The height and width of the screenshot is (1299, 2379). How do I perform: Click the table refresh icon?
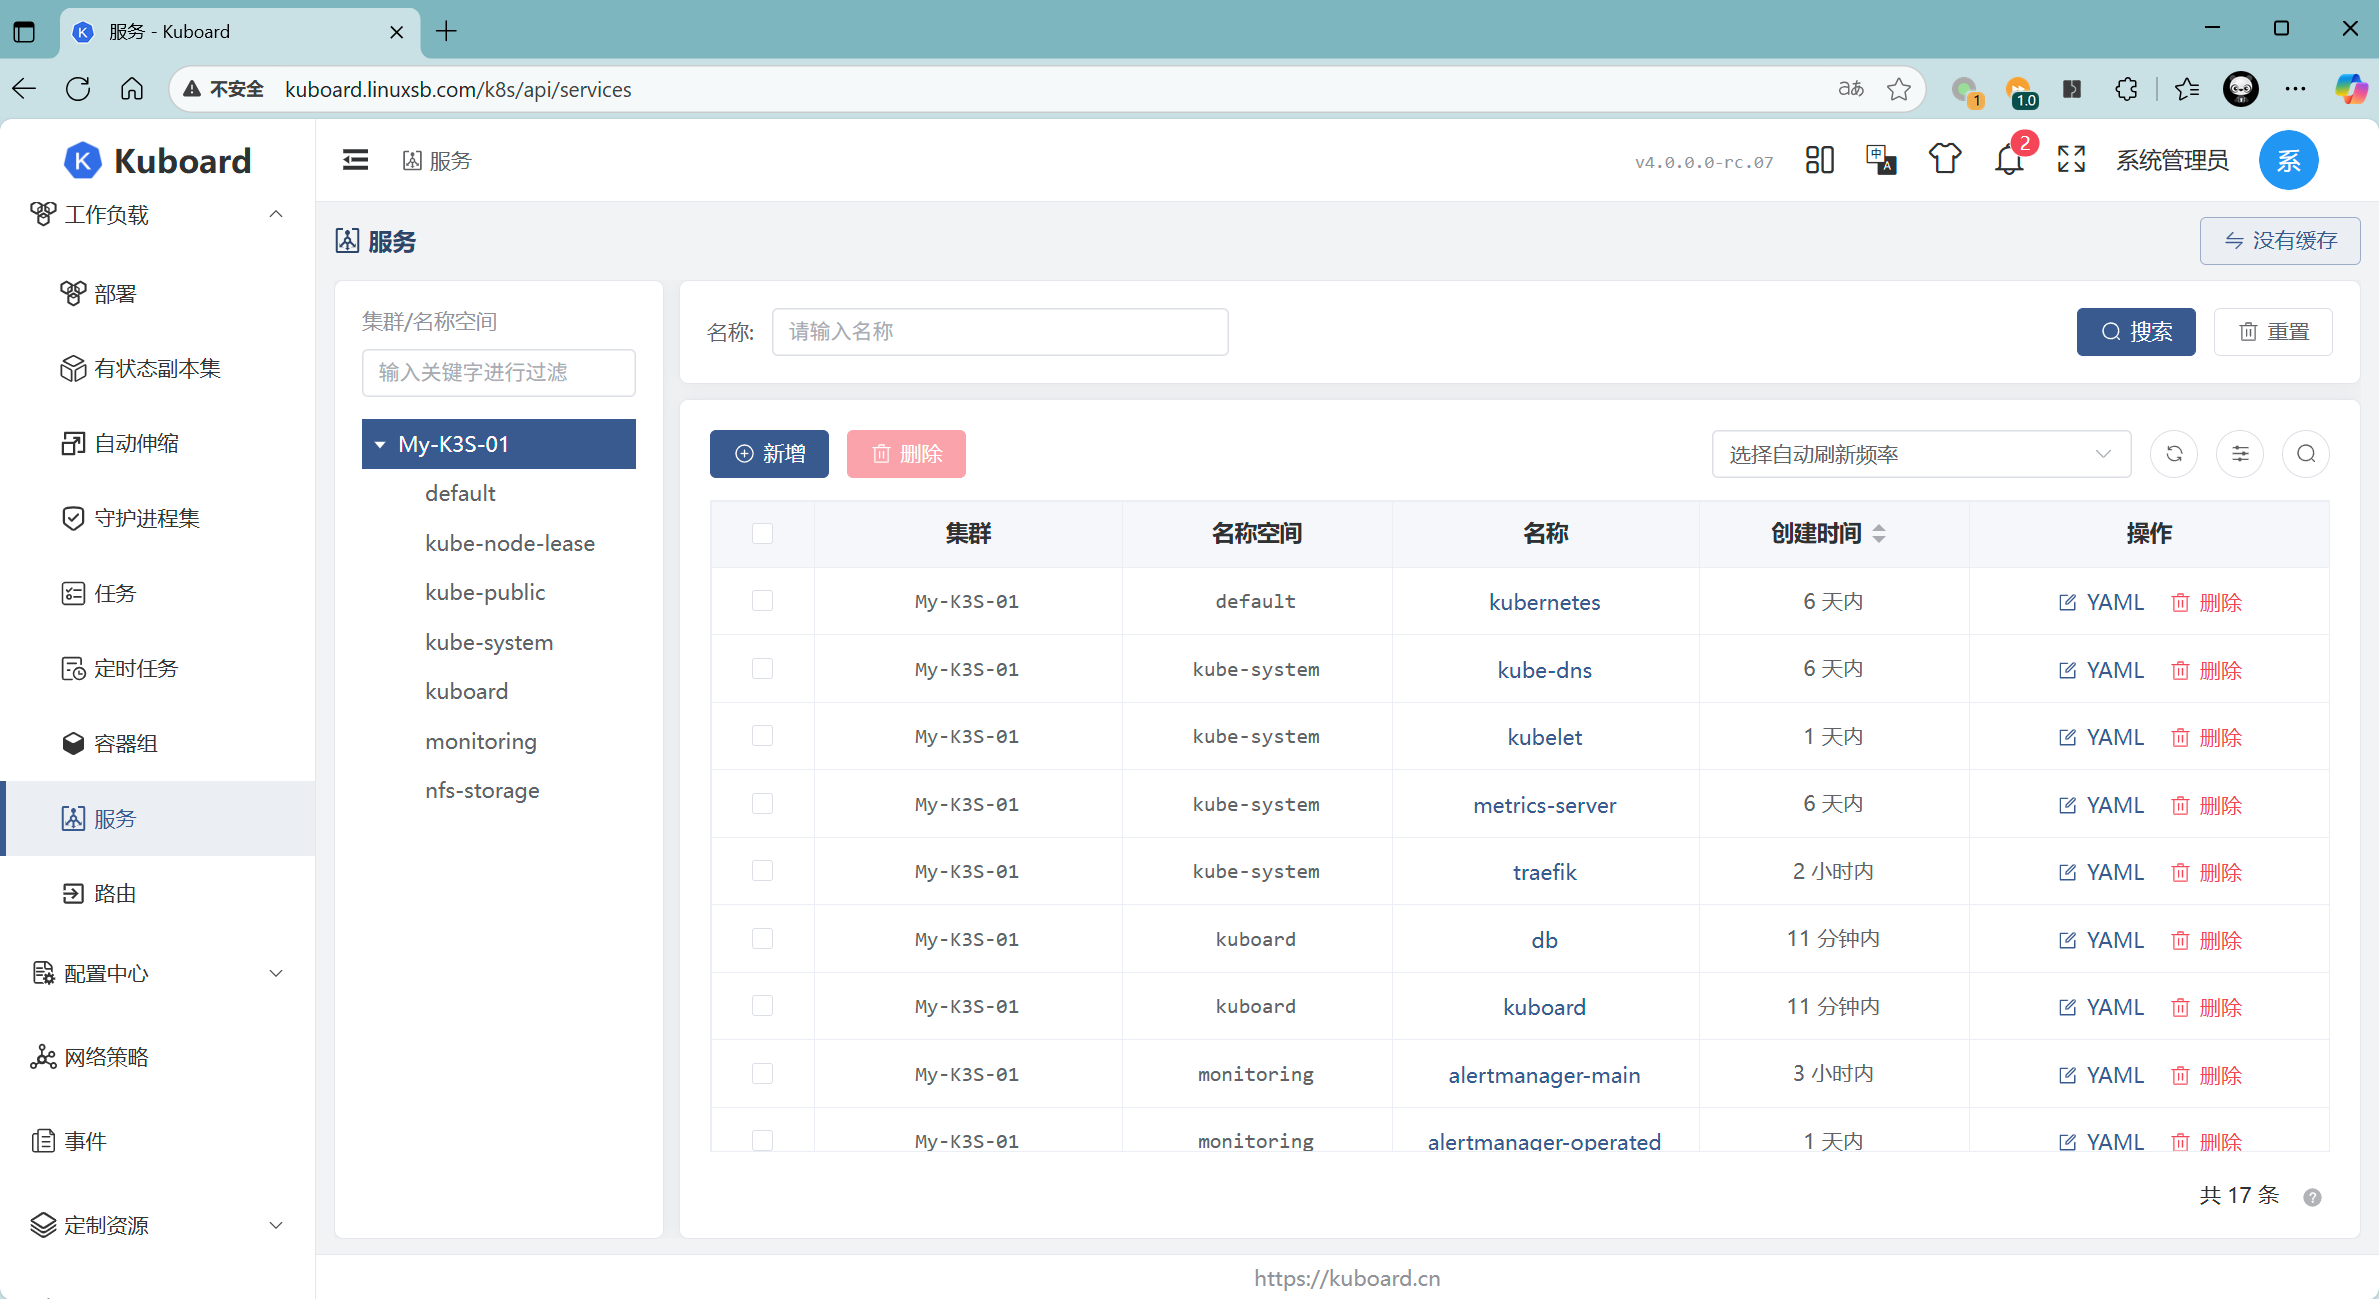(2174, 454)
